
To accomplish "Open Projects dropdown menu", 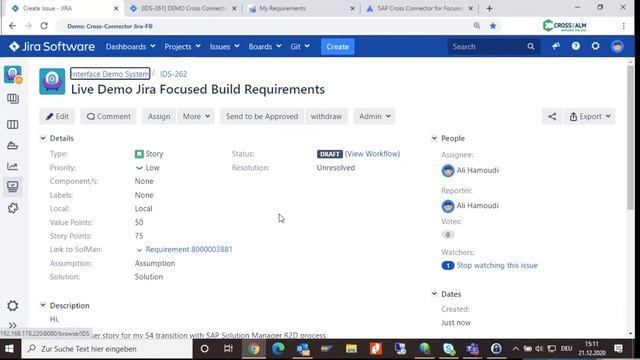I will (182, 47).
